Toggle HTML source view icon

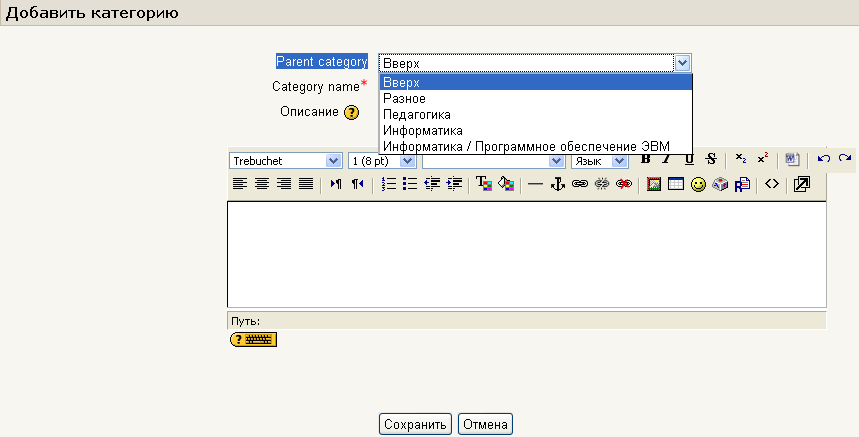771,184
